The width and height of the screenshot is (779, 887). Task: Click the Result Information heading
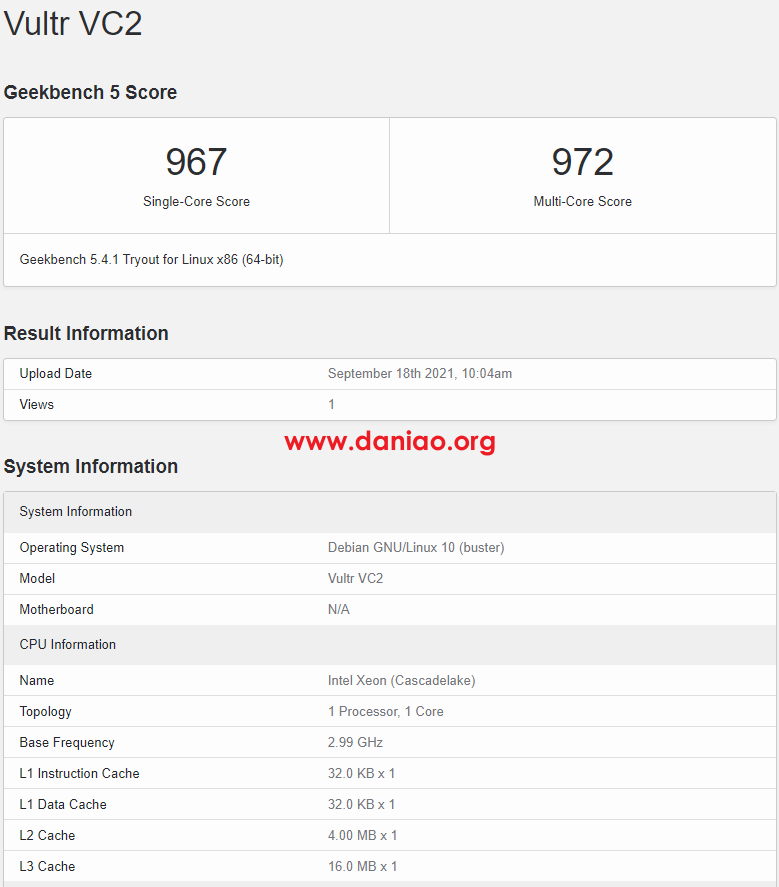coord(86,333)
